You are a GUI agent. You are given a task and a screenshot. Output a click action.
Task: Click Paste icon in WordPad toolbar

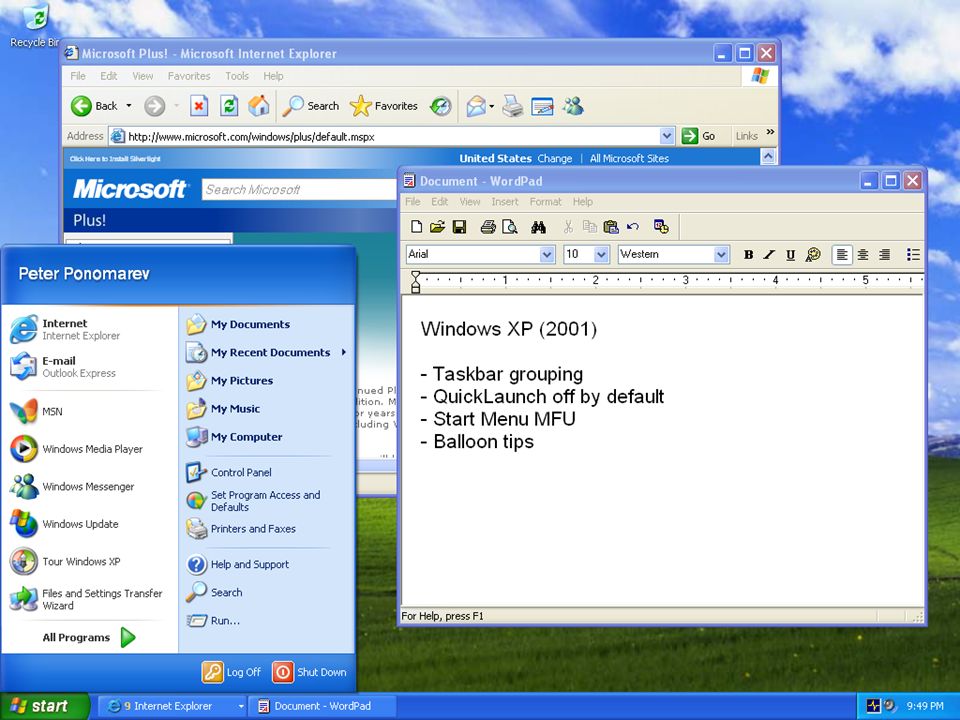pyautogui.click(x=610, y=227)
